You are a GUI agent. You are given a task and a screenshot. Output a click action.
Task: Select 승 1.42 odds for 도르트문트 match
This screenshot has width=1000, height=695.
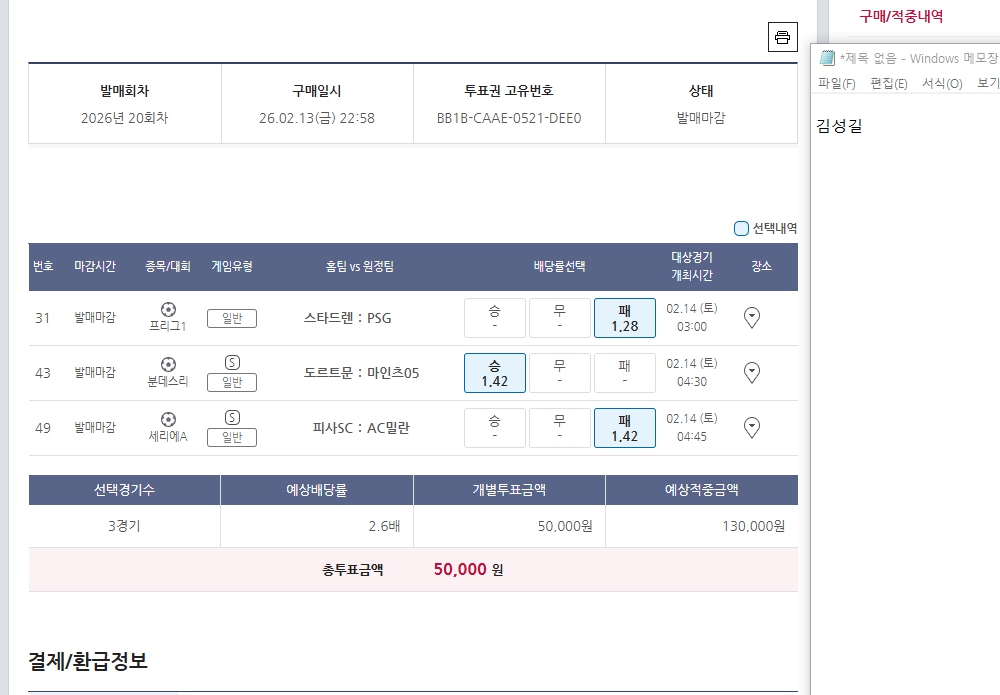click(x=494, y=373)
